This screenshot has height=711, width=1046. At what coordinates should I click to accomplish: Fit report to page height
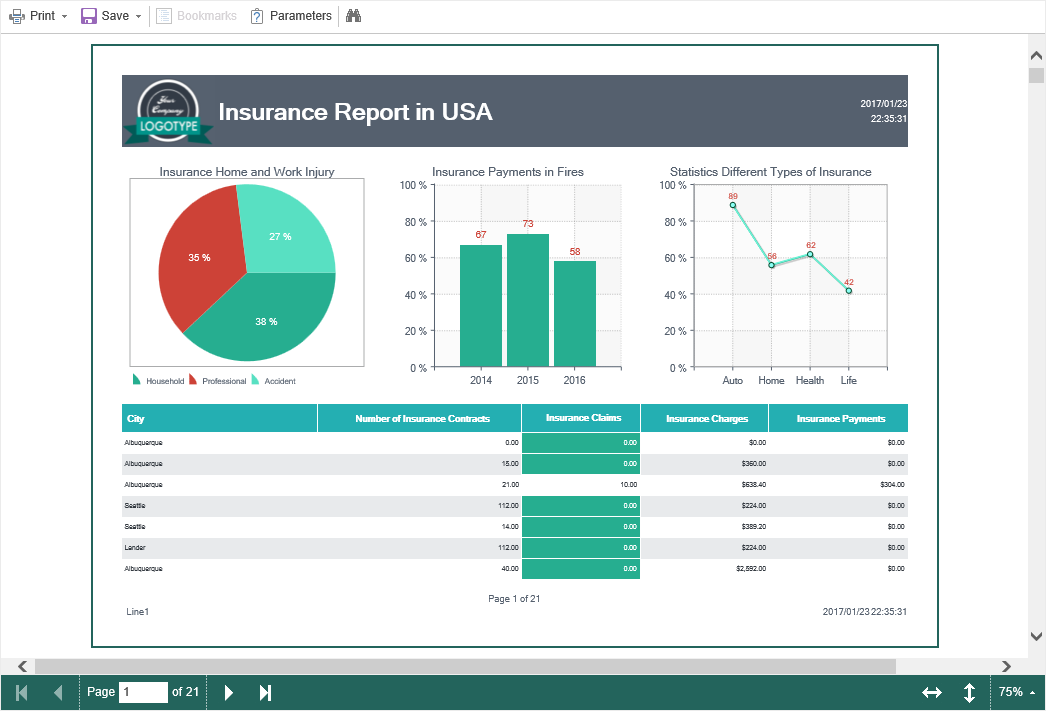tap(969, 692)
